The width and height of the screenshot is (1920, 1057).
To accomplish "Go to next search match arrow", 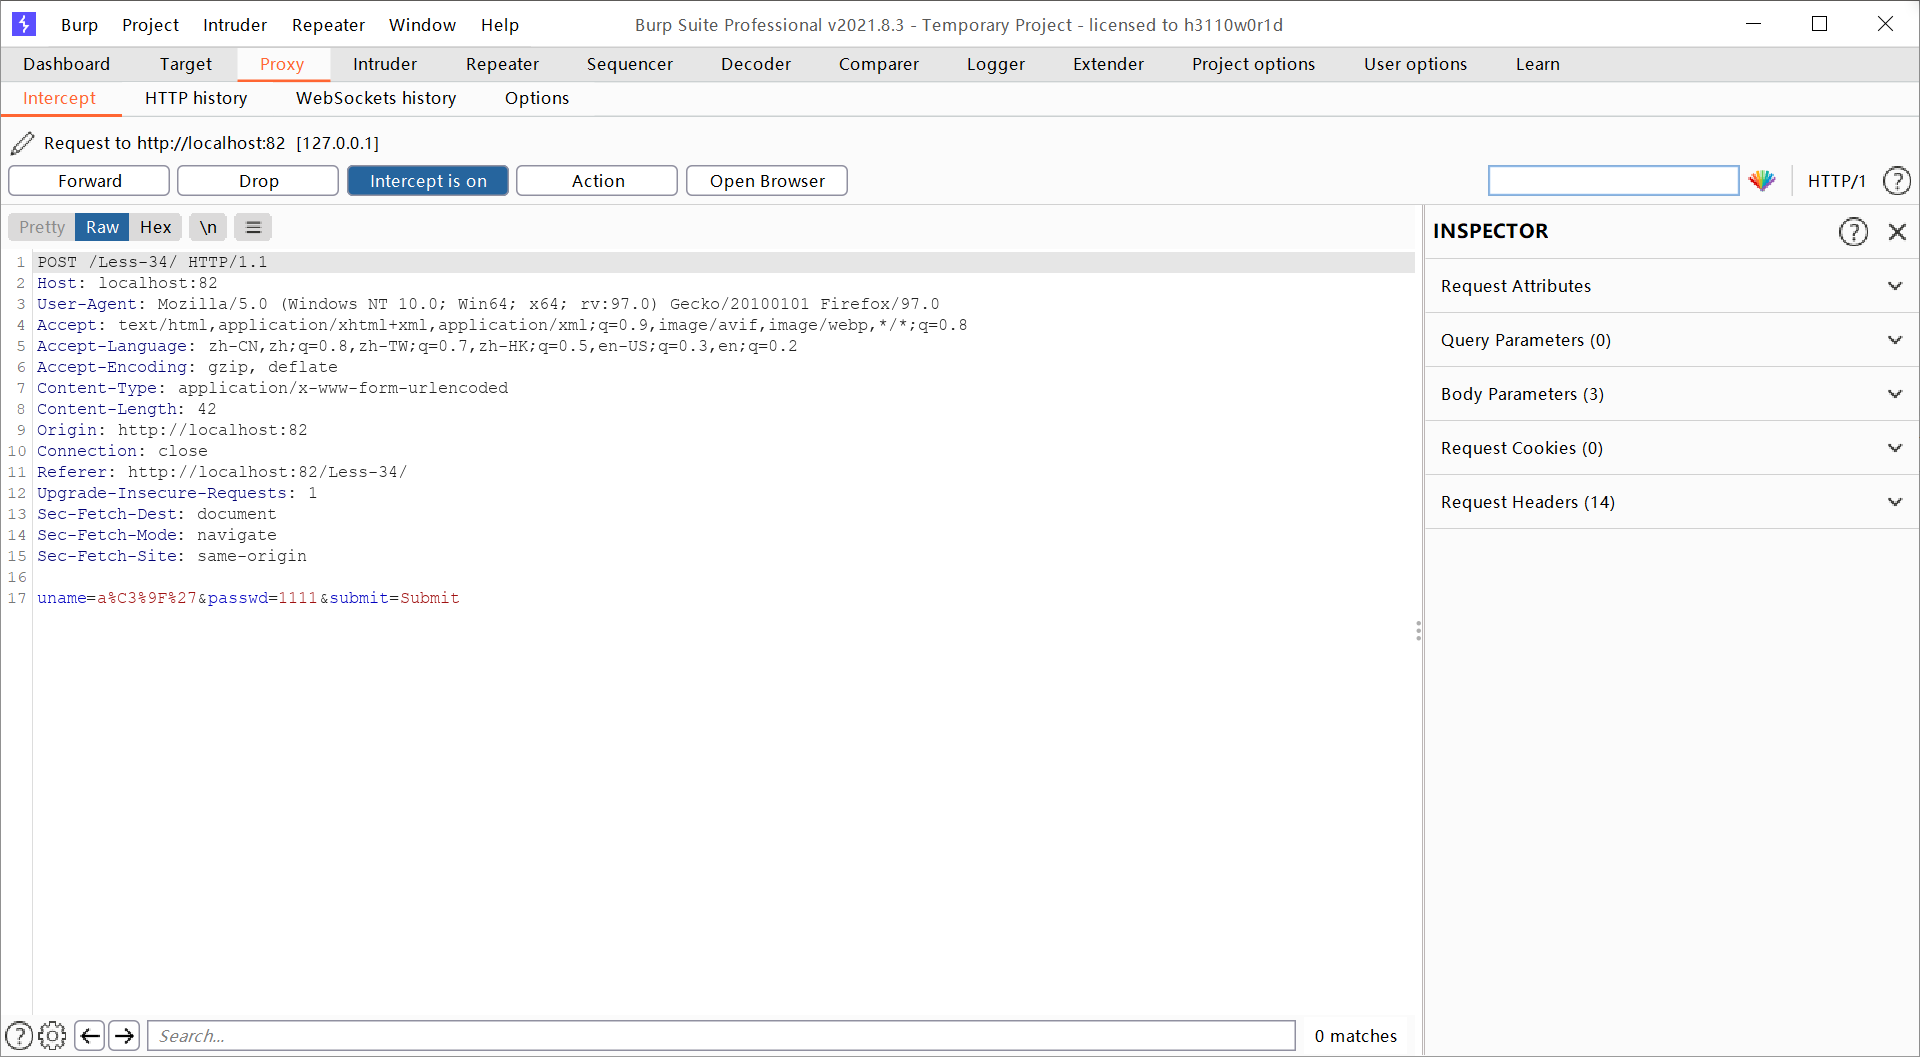I will click(x=124, y=1036).
